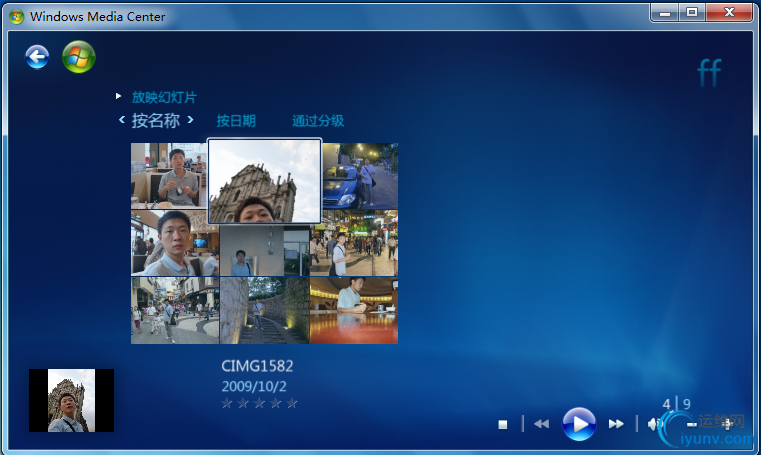Open the photo with the blue car
Screen dimensions: 761x455
click(x=360, y=176)
